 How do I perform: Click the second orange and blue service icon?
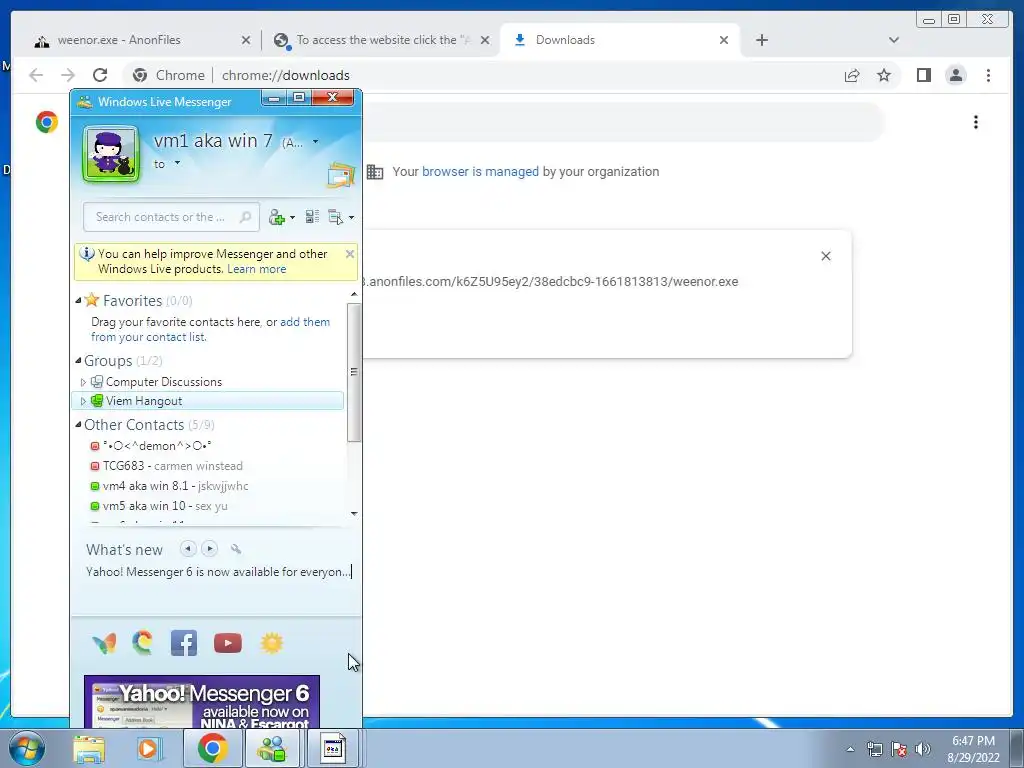(x=142, y=643)
